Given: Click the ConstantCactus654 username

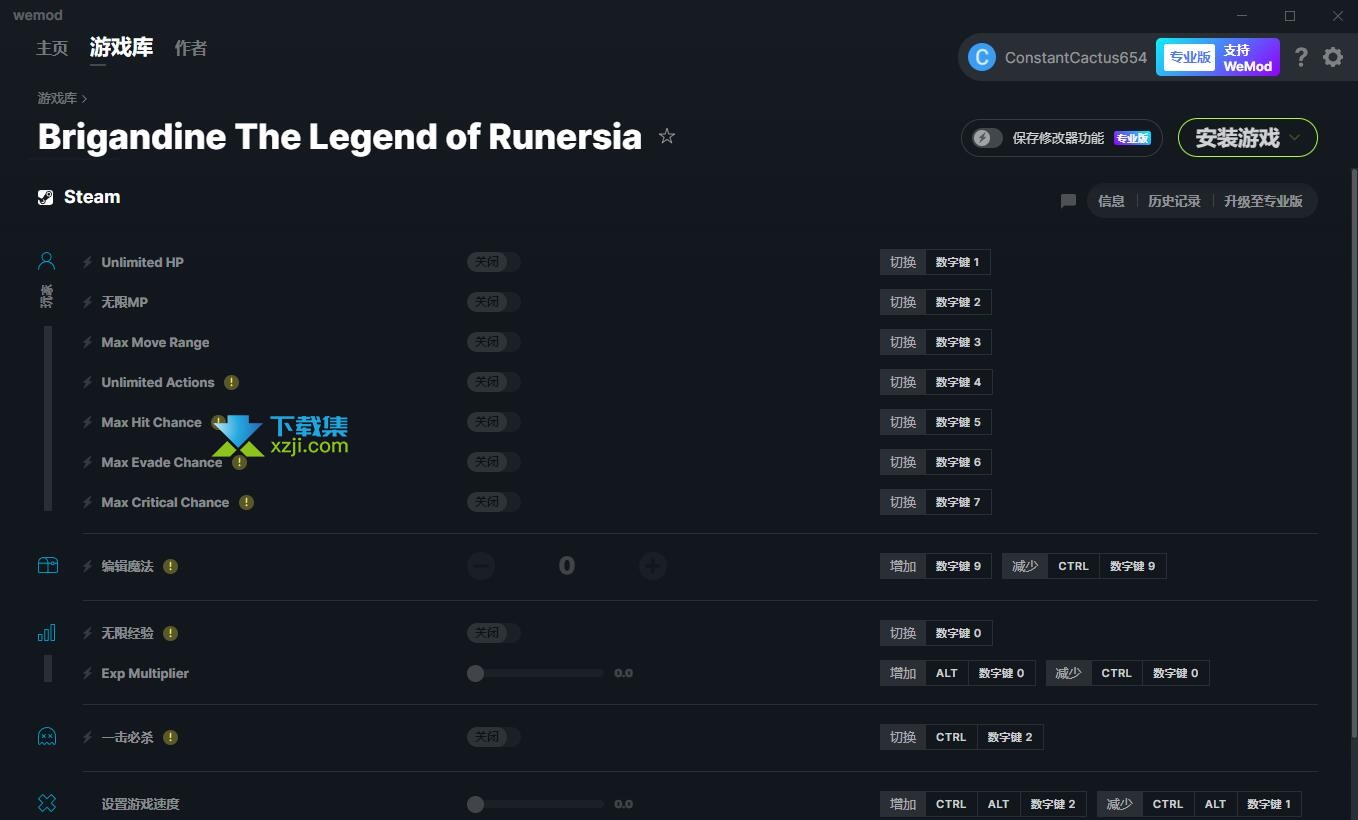Looking at the screenshot, I should tap(1076, 57).
